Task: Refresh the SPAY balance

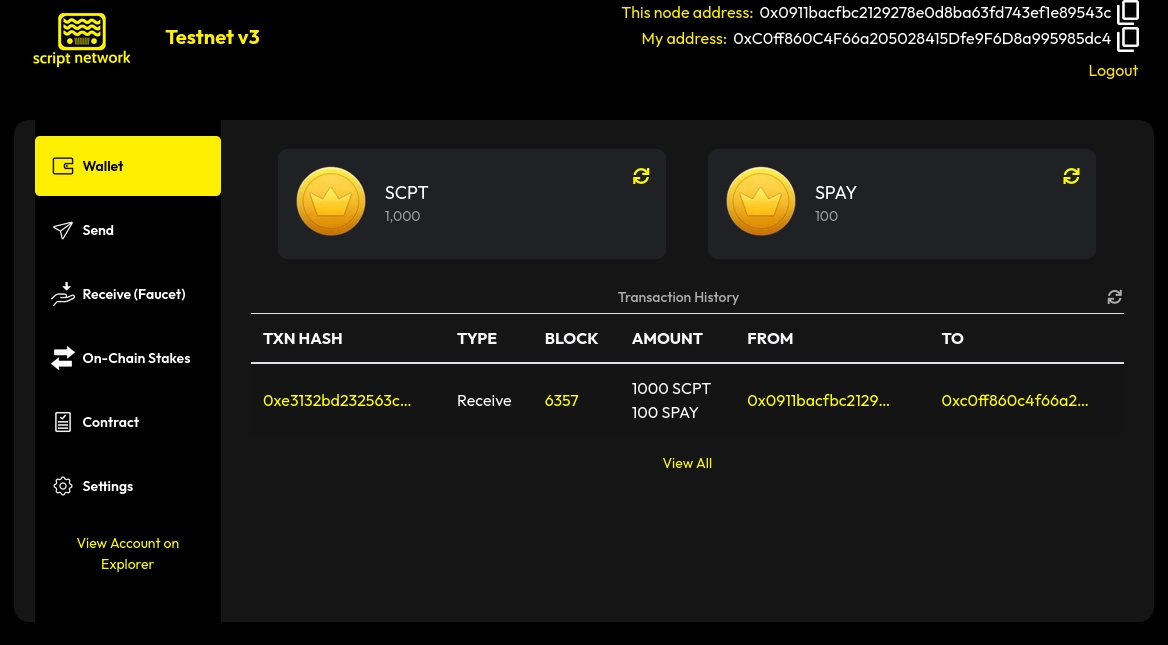Action: click(x=1071, y=176)
